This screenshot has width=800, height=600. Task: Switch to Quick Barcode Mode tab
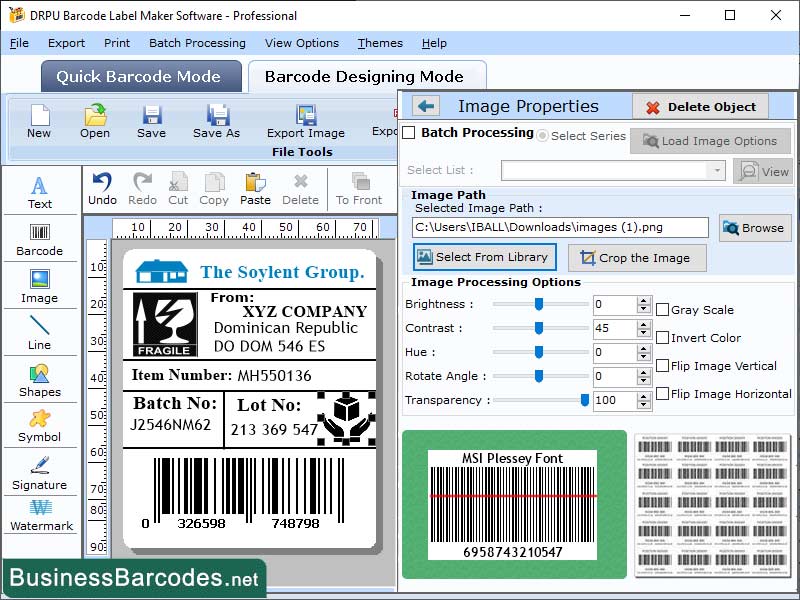click(x=140, y=76)
